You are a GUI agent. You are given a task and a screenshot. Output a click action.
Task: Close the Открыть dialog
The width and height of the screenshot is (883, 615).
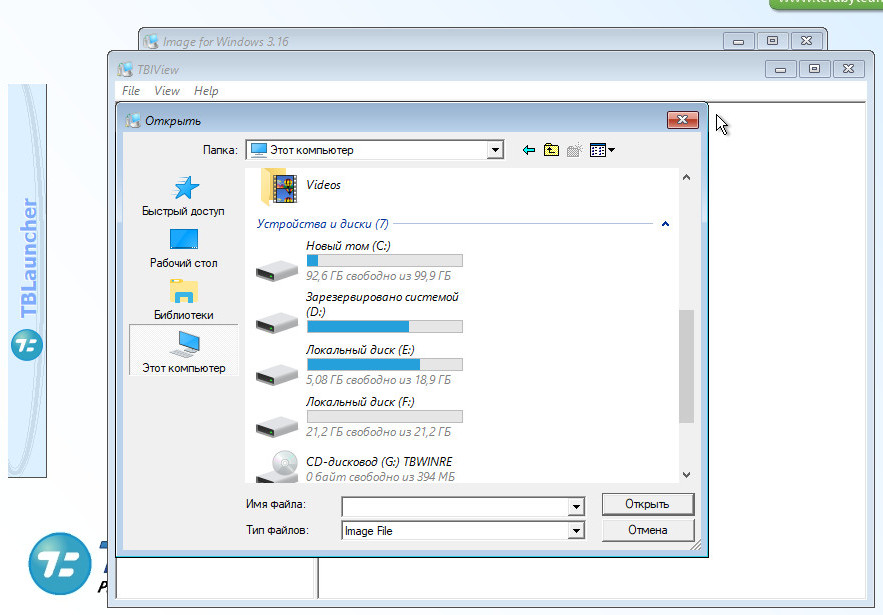tap(683, 119)
